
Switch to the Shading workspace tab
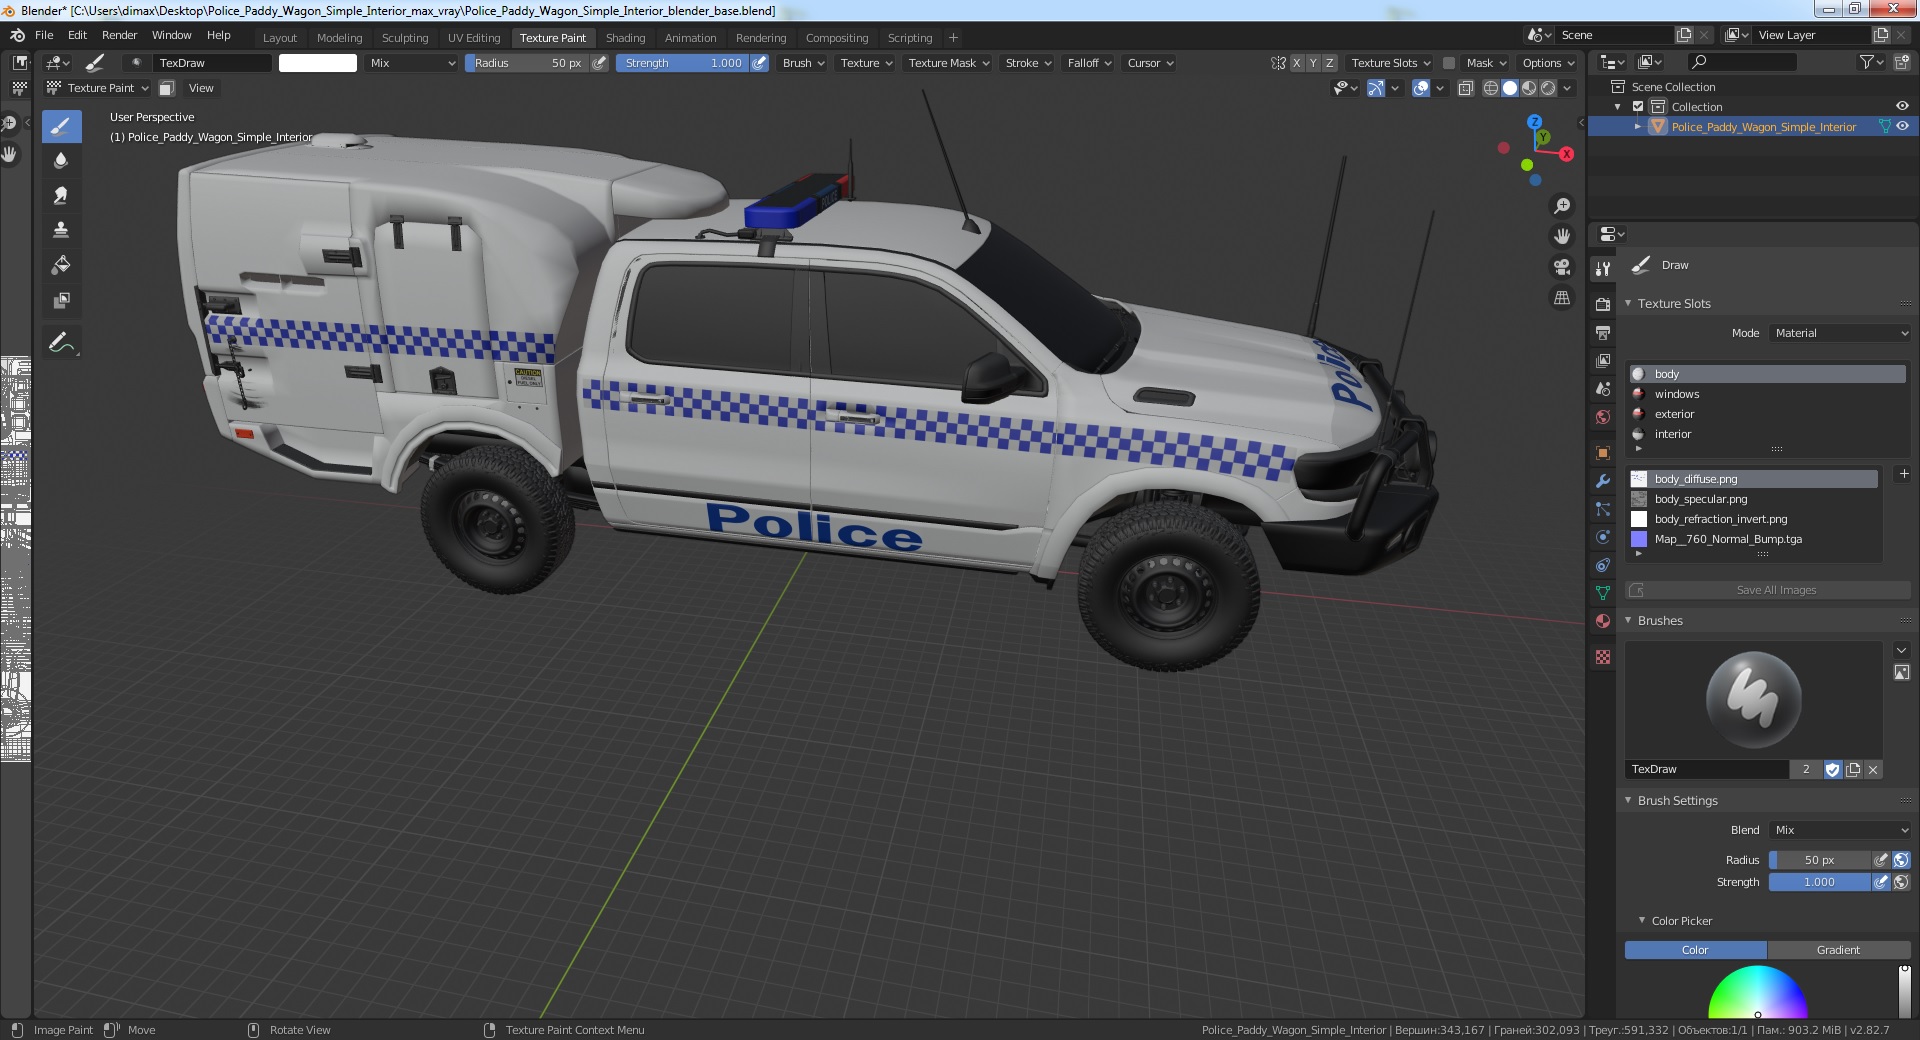pos(625,38)
